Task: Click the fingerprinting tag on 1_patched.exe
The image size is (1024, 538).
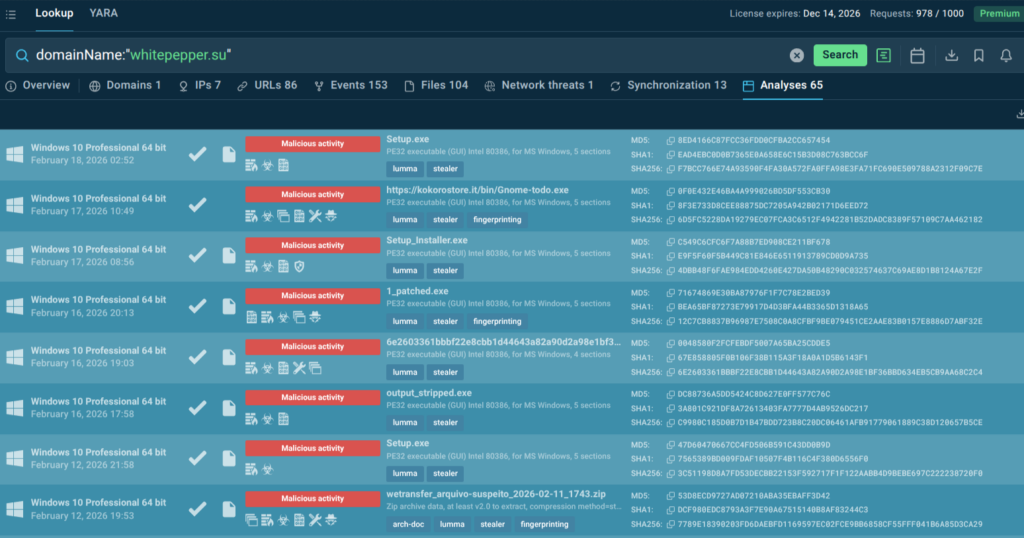Action: [x=497, y=321]
